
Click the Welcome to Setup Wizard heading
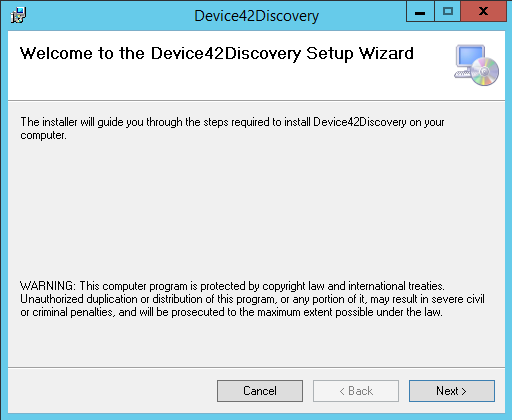click(x=217, y=54)
